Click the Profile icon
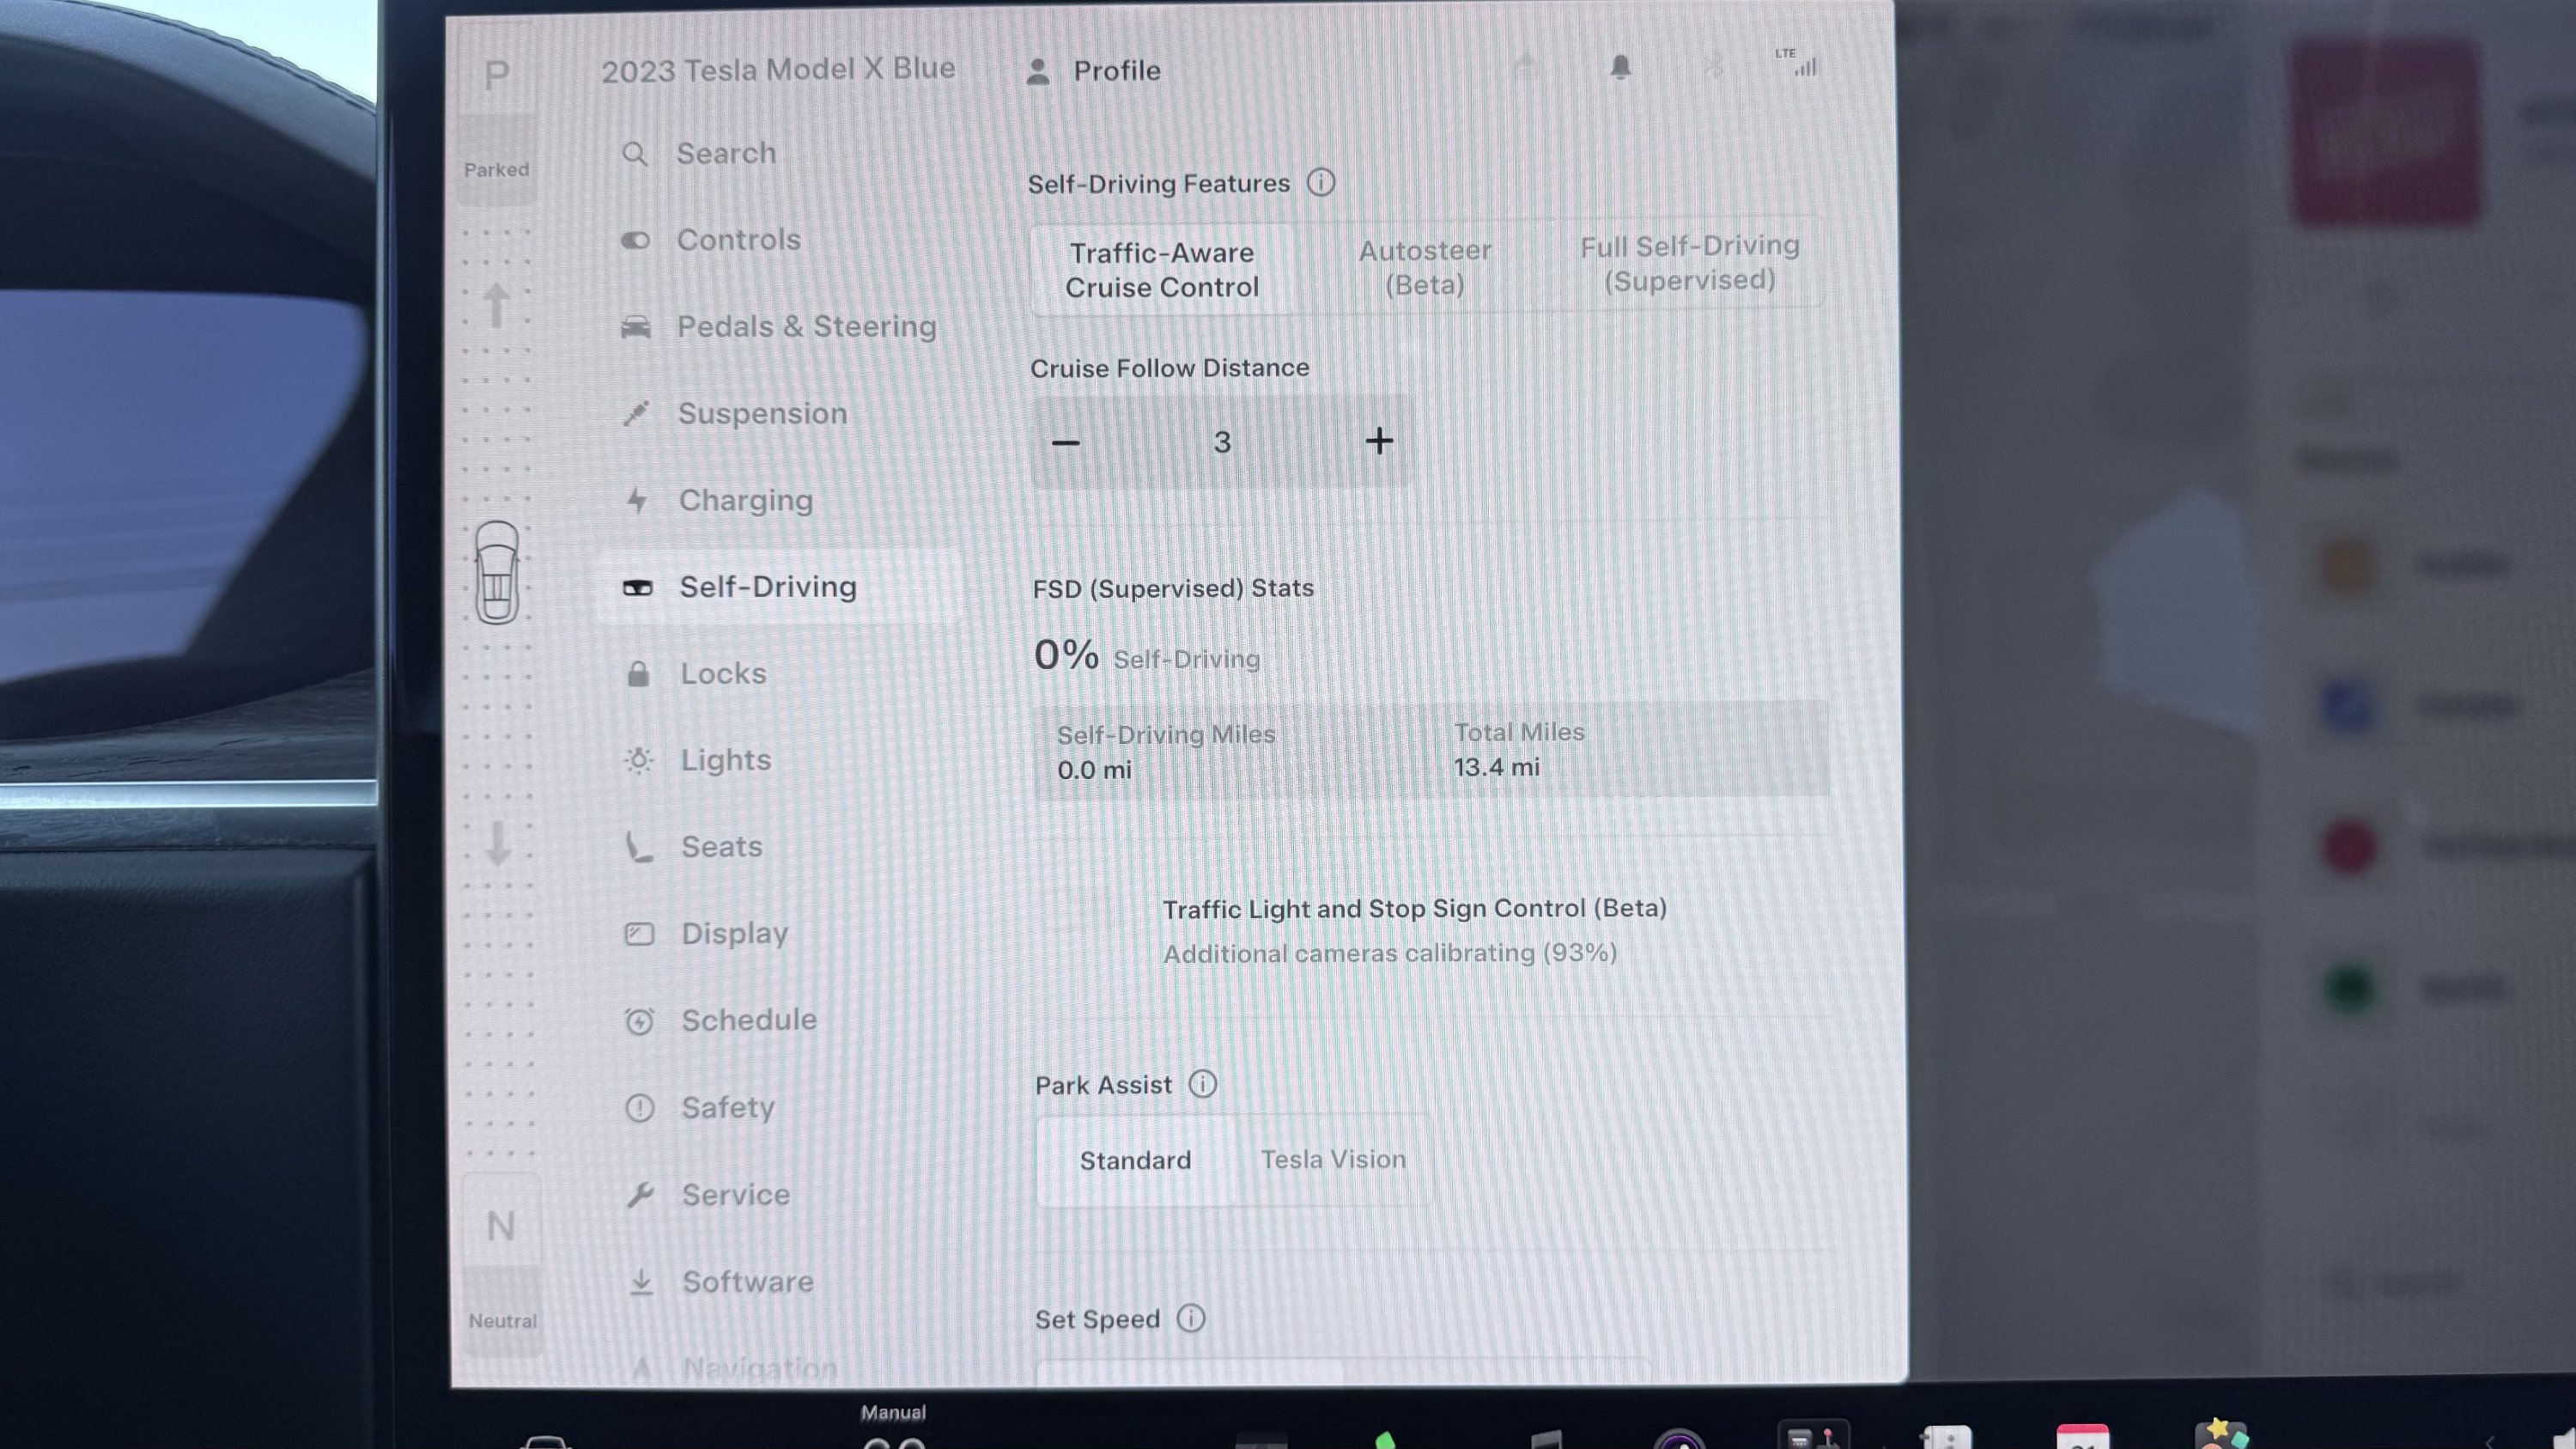2576x1449 pixels. click(x=1038, y=71)
